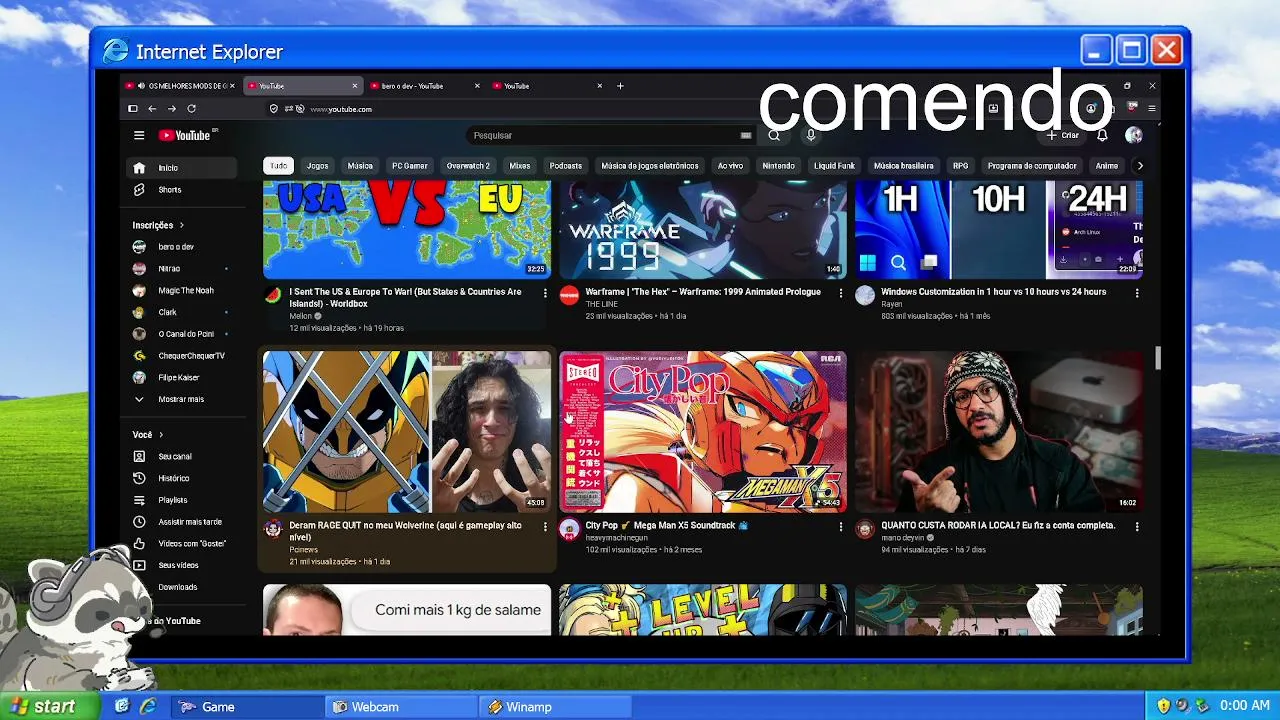Click the YouTube logo
Screen dimensions: 1280x720
[x=187, y=135]
